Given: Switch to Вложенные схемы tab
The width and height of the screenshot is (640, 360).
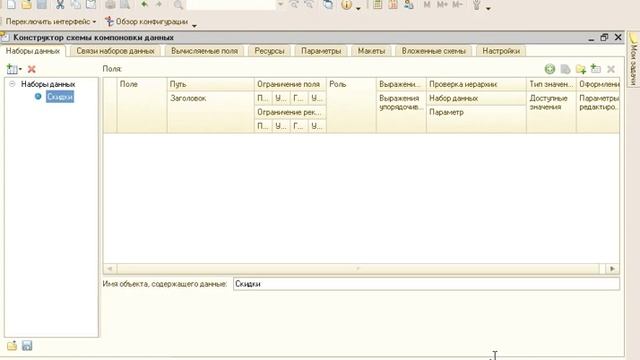Looking at the screenshot, I should tap(433, 51).
